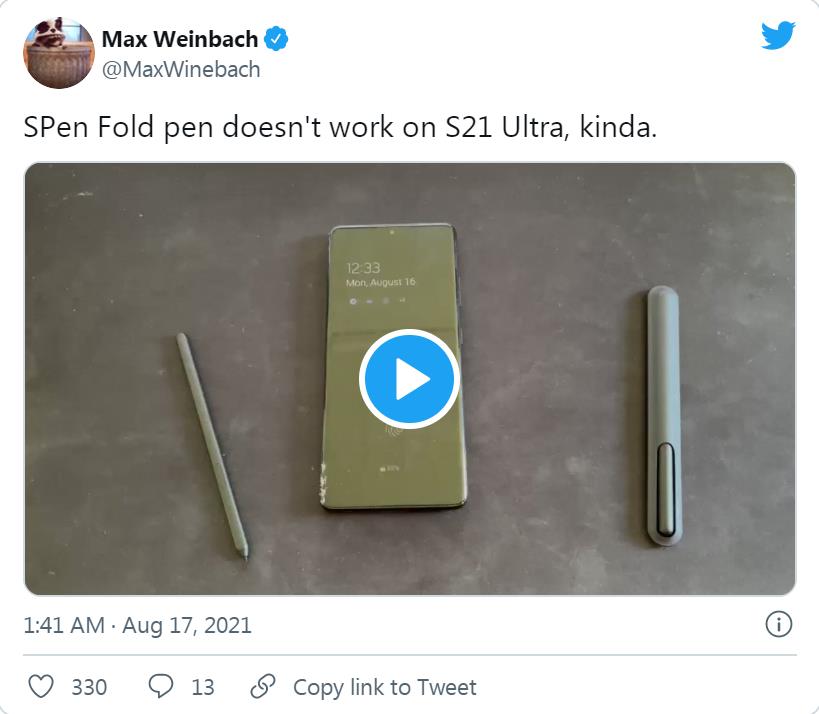Click the 1:41 AM time stamp
The image size is (819, 714).
tap(64, 625)
